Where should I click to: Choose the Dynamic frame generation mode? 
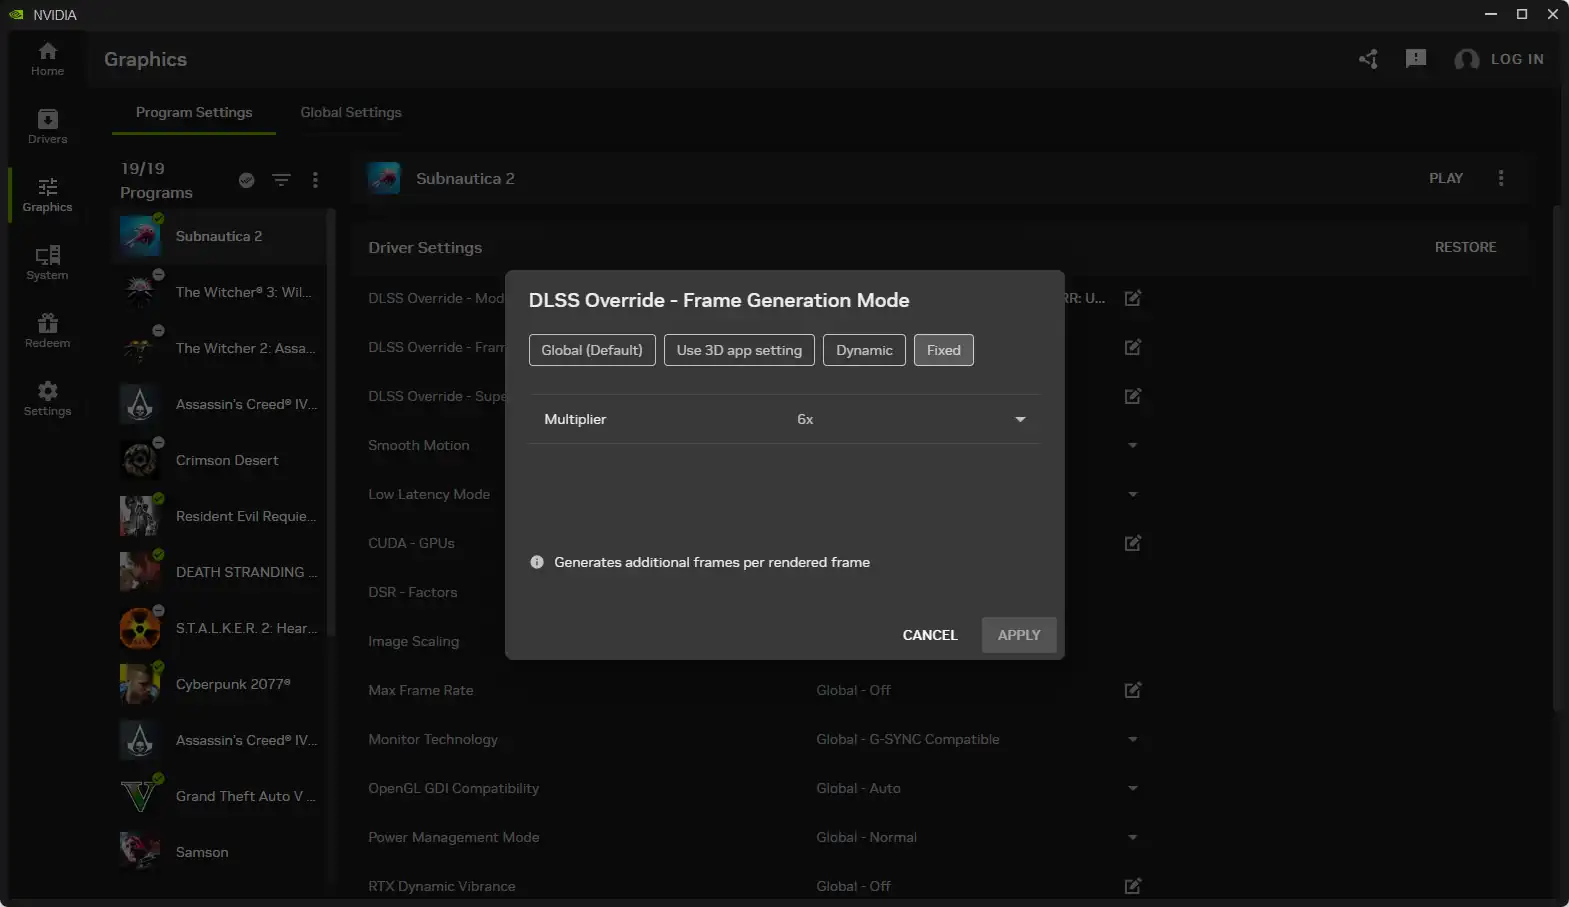(x=864, y=350)
